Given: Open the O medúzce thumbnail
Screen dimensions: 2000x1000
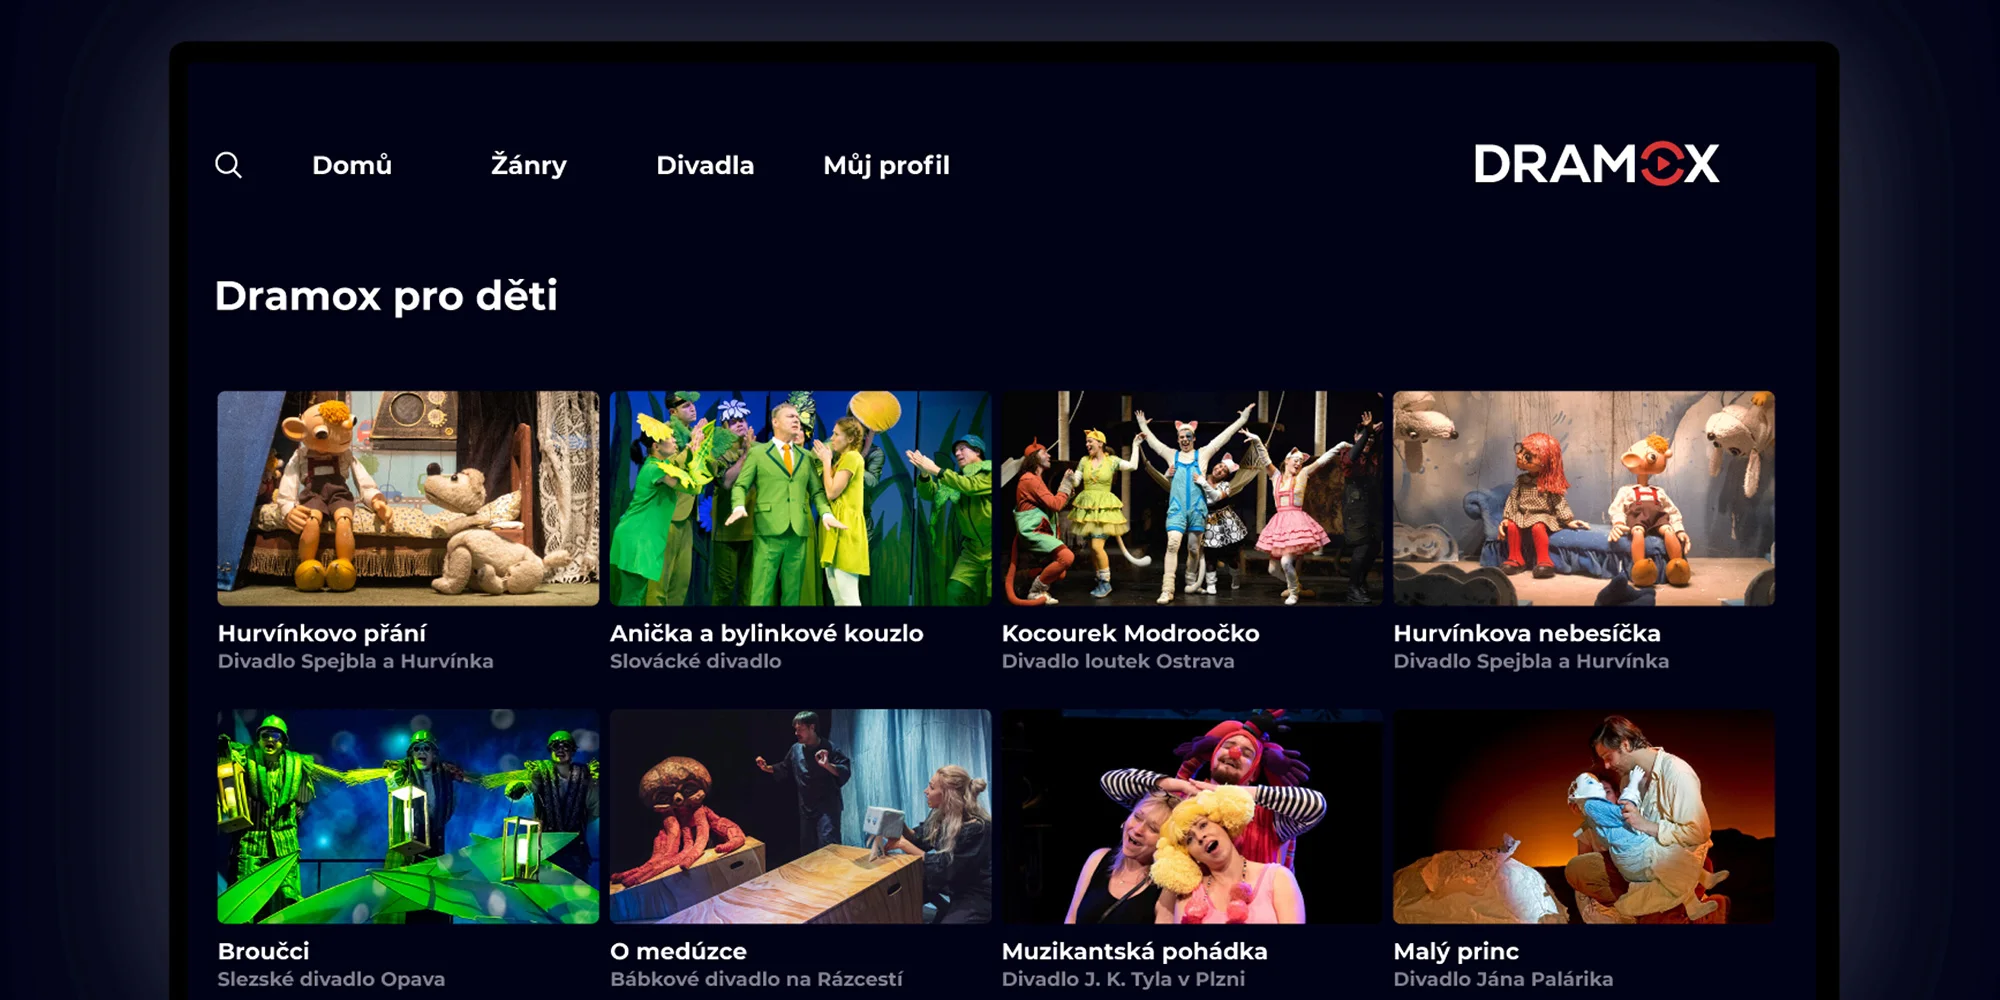Looking at the screenshot, I should (800, 816).
